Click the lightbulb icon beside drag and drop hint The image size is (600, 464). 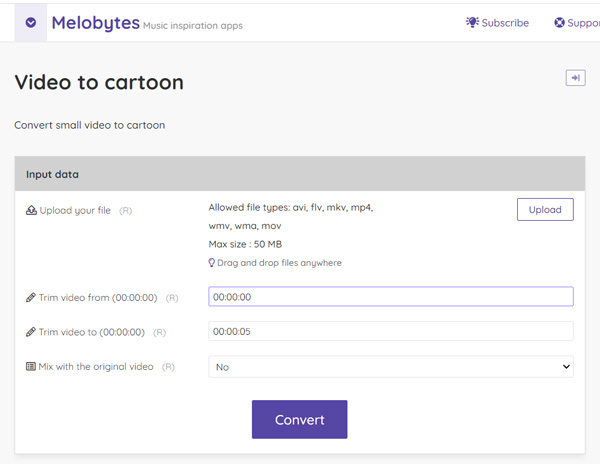tap(212, 263)
